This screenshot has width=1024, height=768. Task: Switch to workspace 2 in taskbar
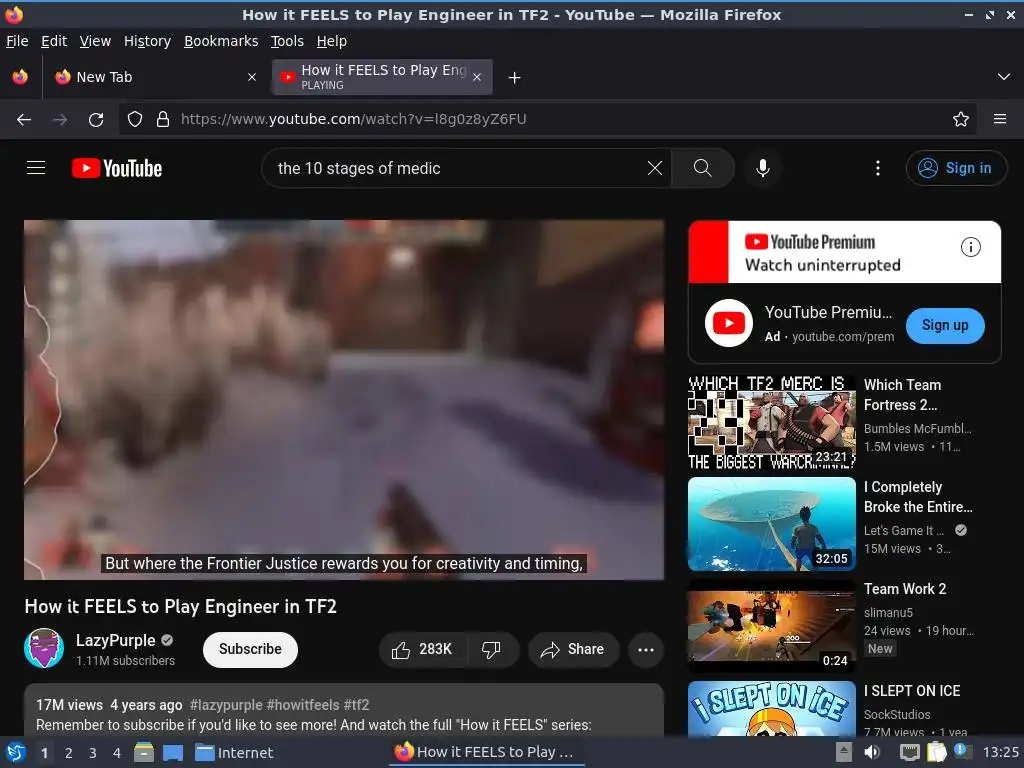click(x=69, y=753)
